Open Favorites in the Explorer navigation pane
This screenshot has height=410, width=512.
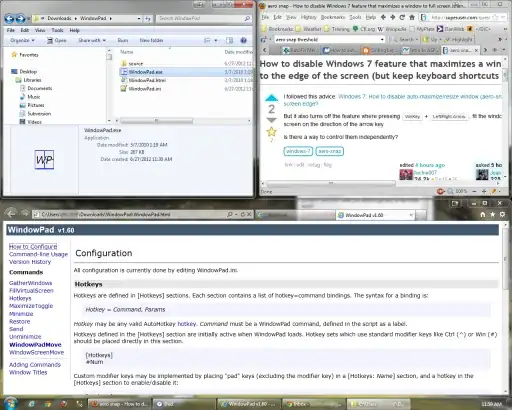[29, 55]
